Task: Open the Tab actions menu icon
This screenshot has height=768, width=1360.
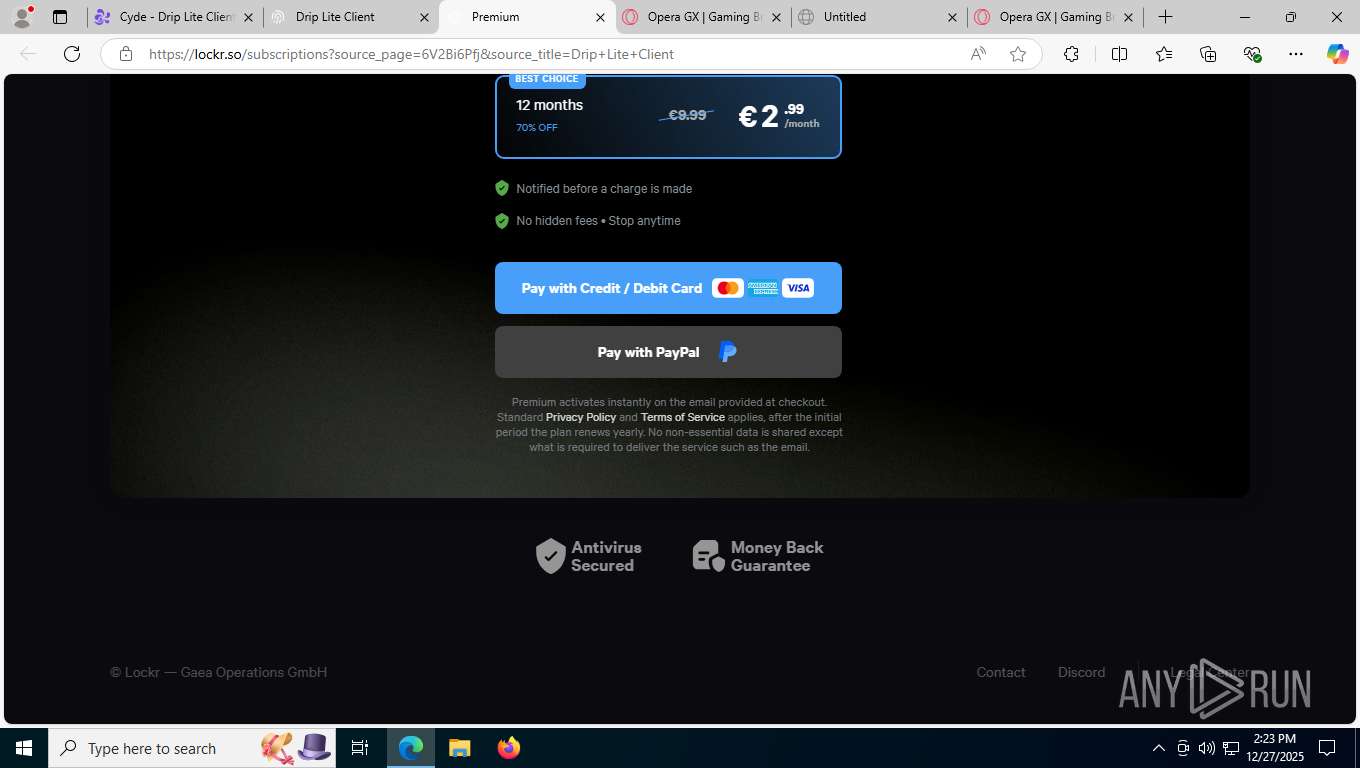Action: 60,17
